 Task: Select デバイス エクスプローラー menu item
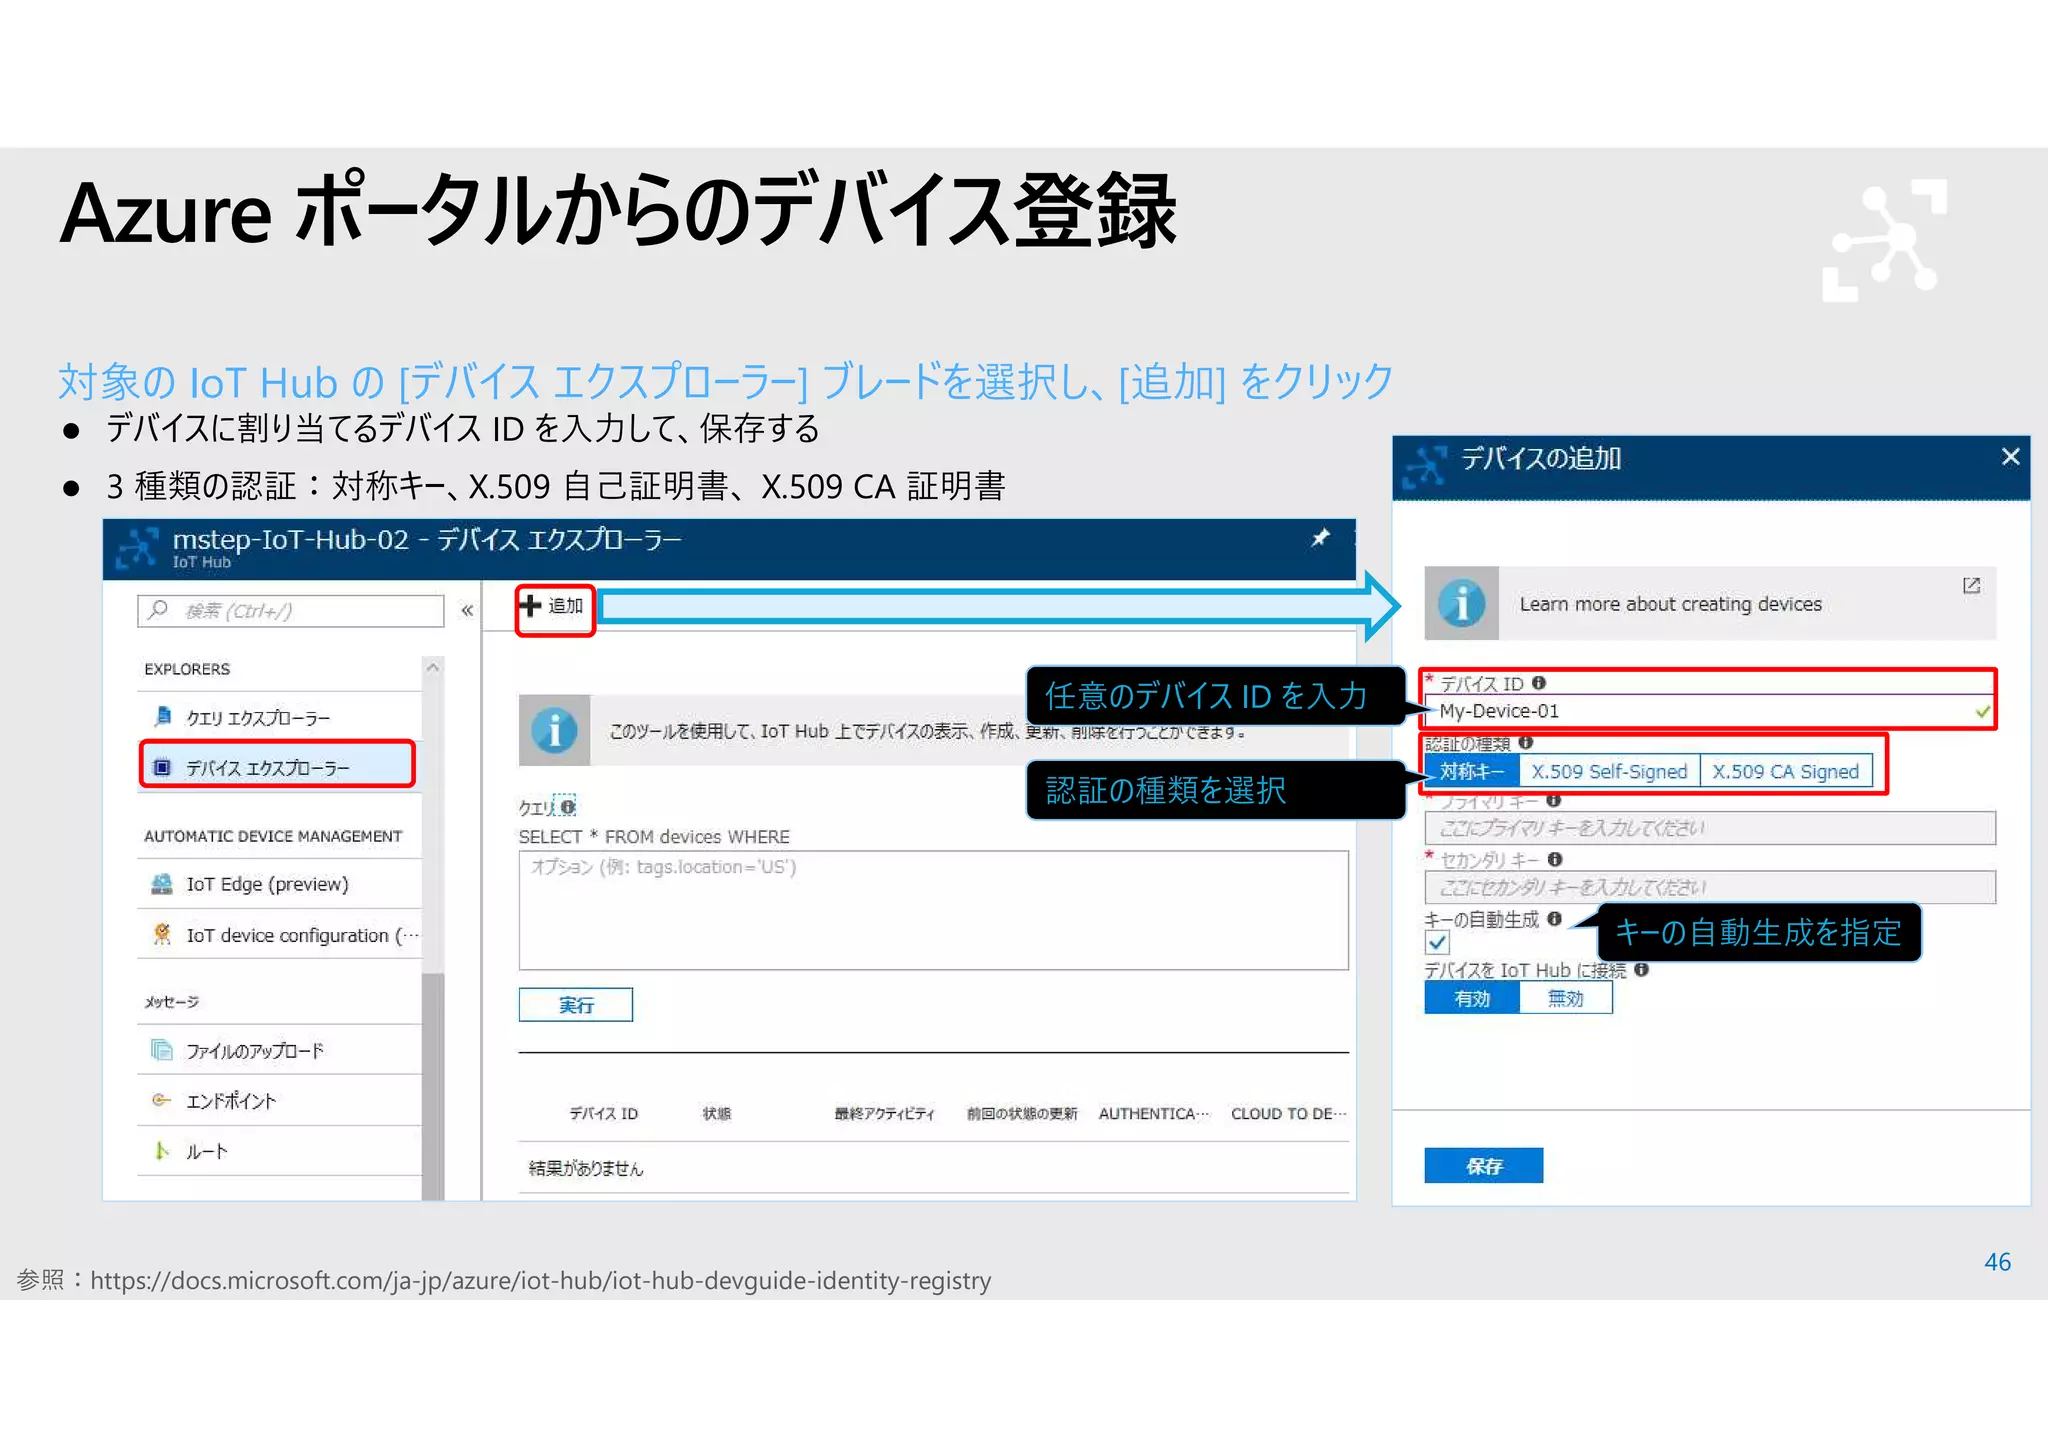[278, 767]
